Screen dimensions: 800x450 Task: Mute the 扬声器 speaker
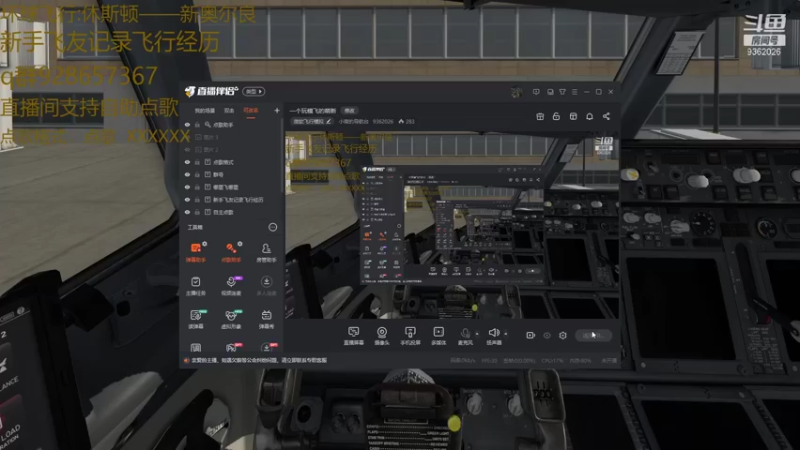pos(493,336)
